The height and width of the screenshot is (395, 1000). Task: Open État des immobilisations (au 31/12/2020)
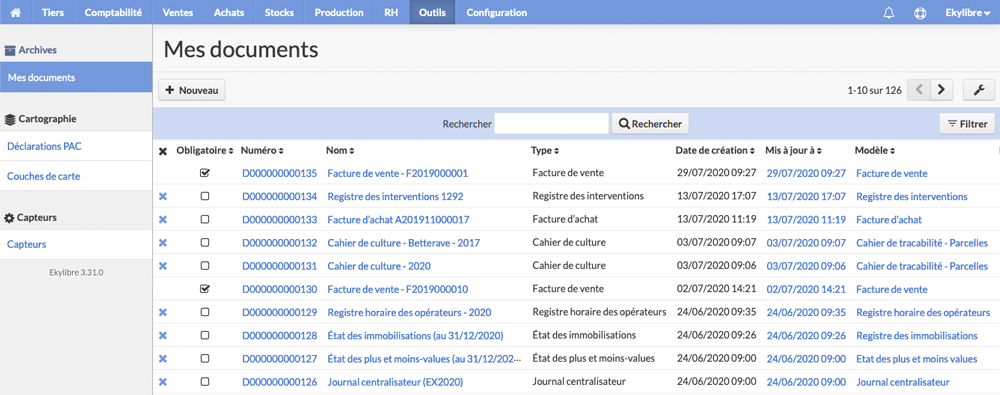(x=415, y=336)
